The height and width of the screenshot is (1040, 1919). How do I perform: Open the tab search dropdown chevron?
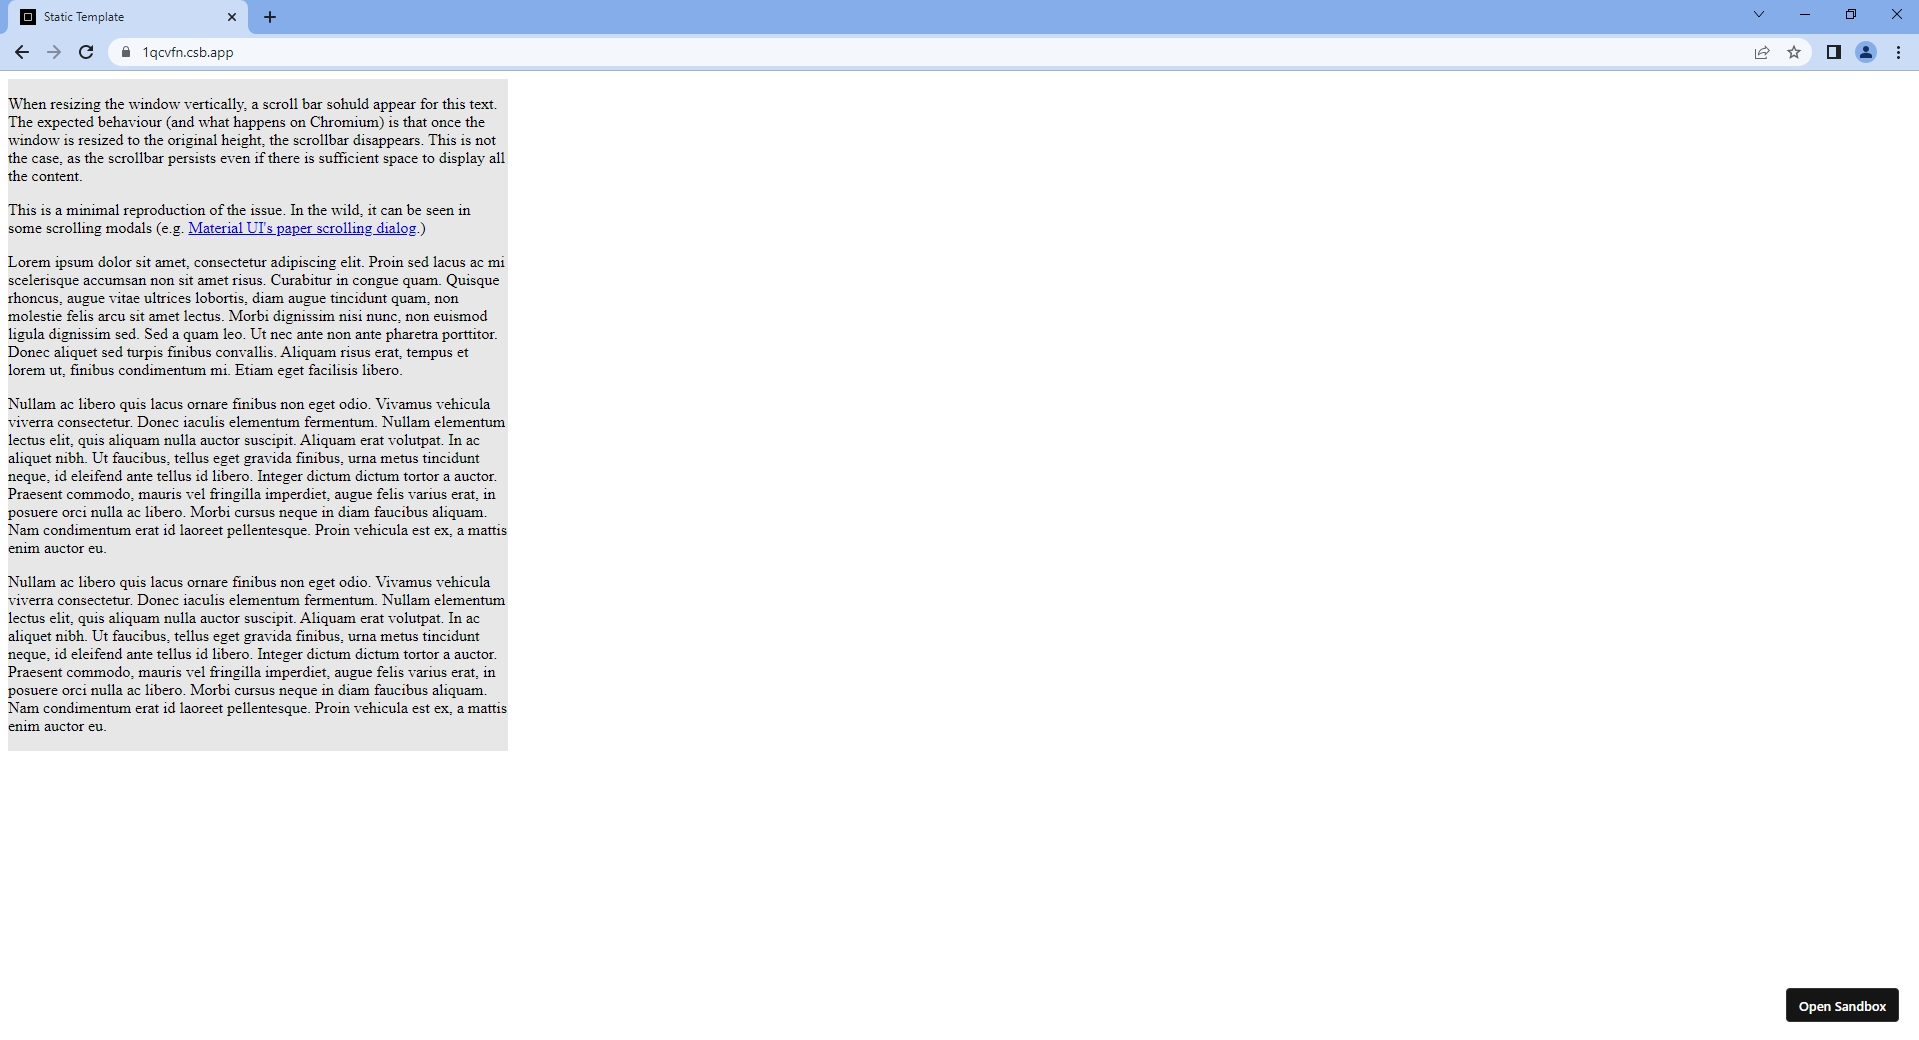1758,14
